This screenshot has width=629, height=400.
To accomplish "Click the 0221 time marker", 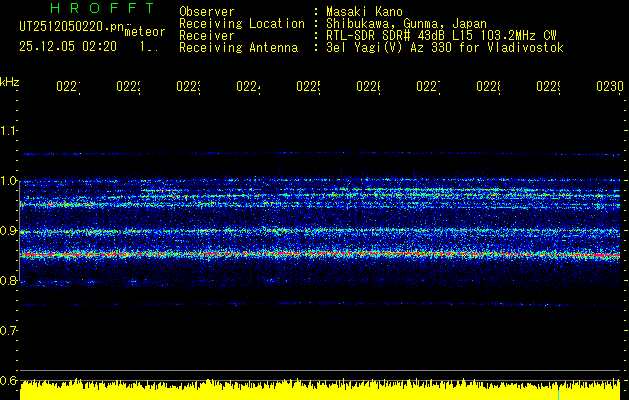I will tap(68, 87).
